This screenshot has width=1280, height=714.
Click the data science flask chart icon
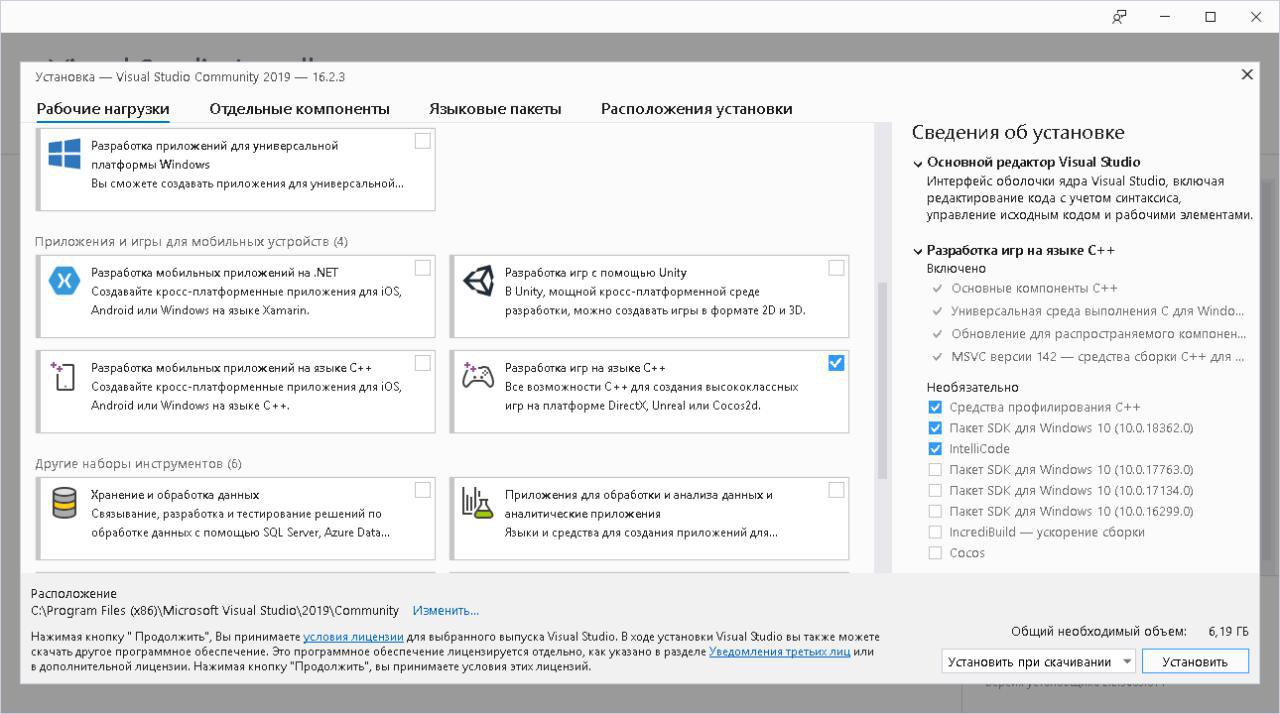[478, 502]
